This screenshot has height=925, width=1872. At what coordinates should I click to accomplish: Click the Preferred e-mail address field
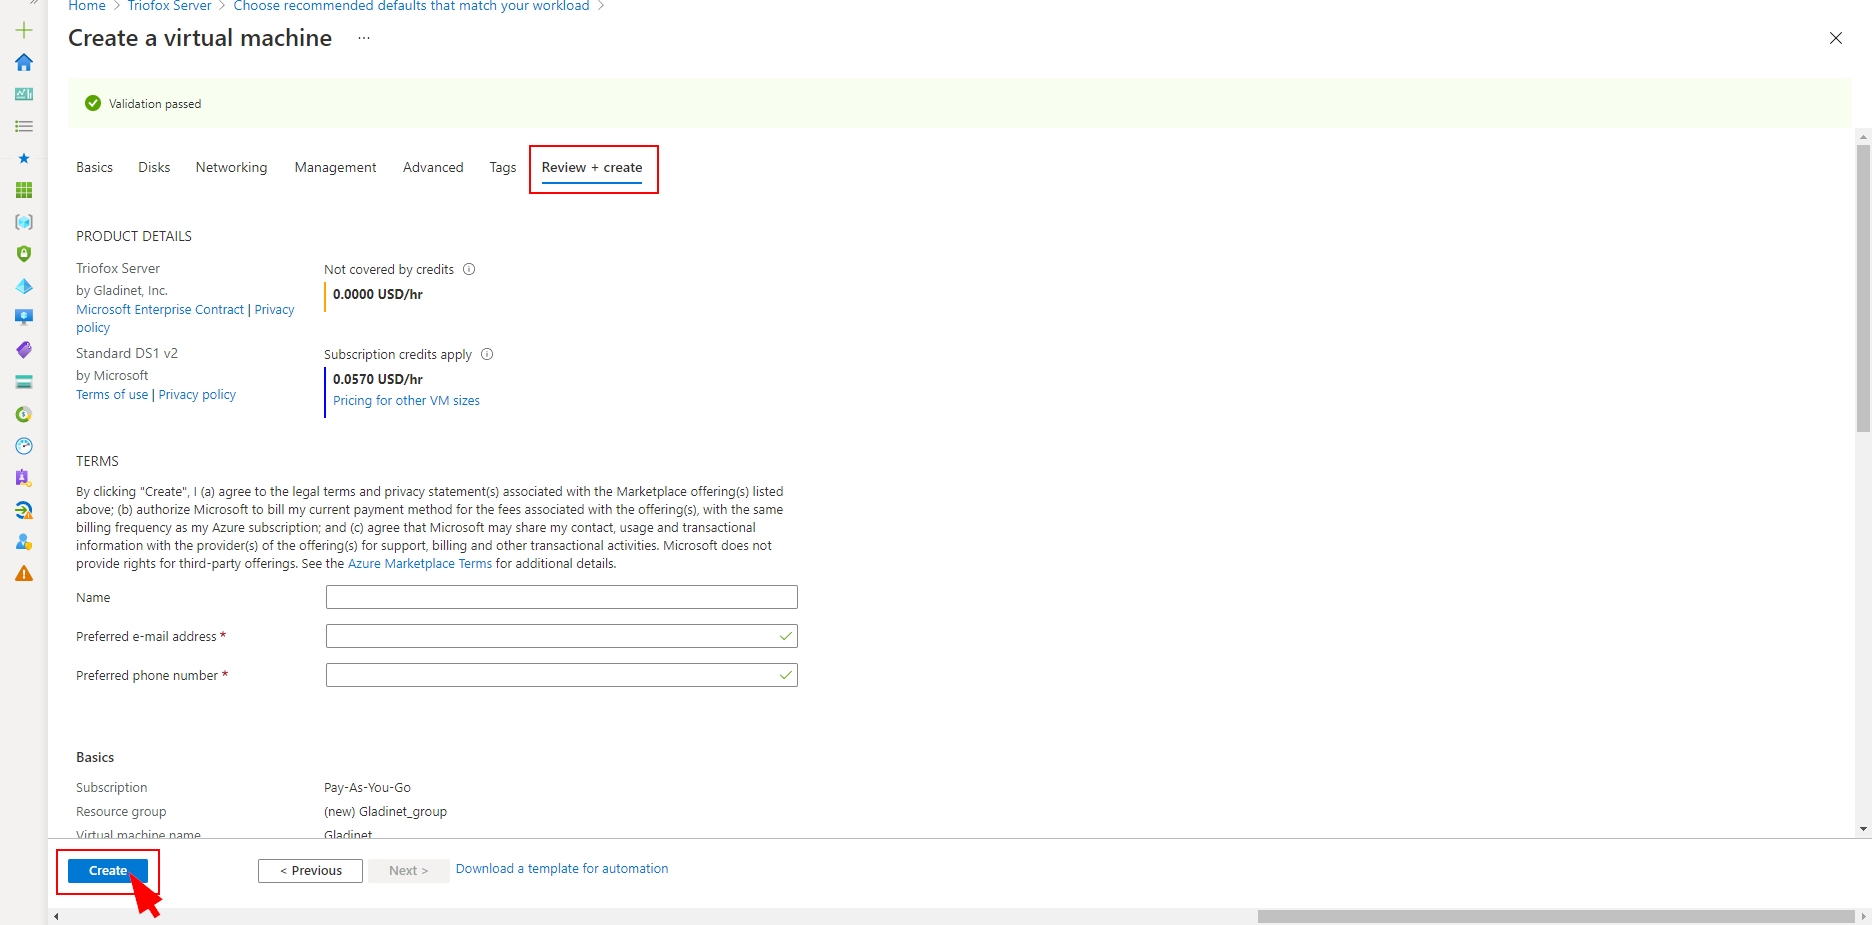tap(561, 636)
